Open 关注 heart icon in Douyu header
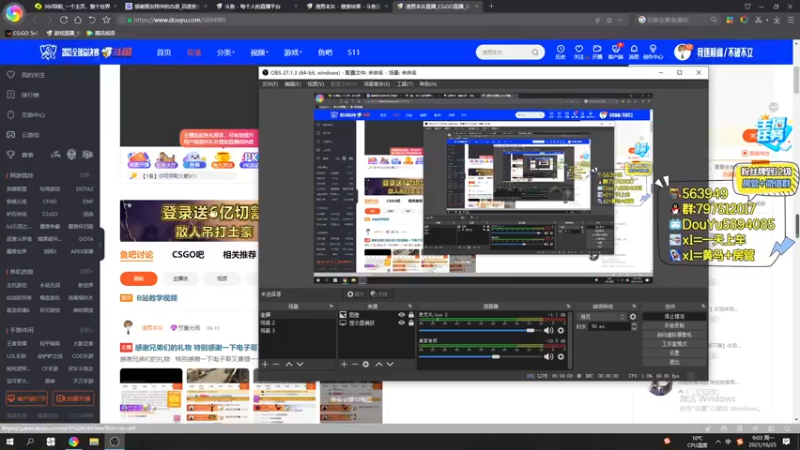800x450 pixels. (579, 52)
